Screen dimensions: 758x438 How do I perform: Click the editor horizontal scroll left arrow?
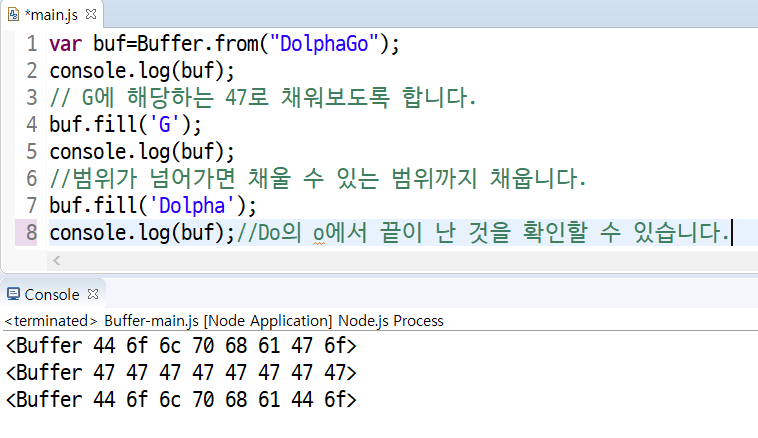(x=57, y=261)
